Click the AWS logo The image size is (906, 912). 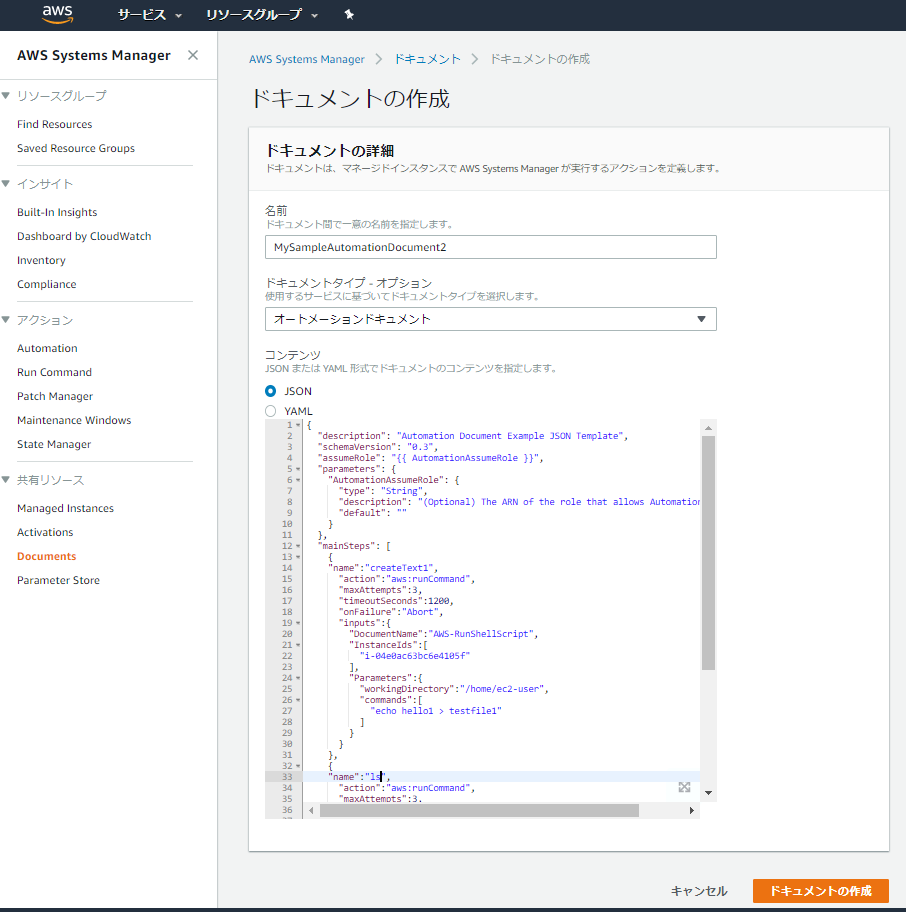point(58,15)
